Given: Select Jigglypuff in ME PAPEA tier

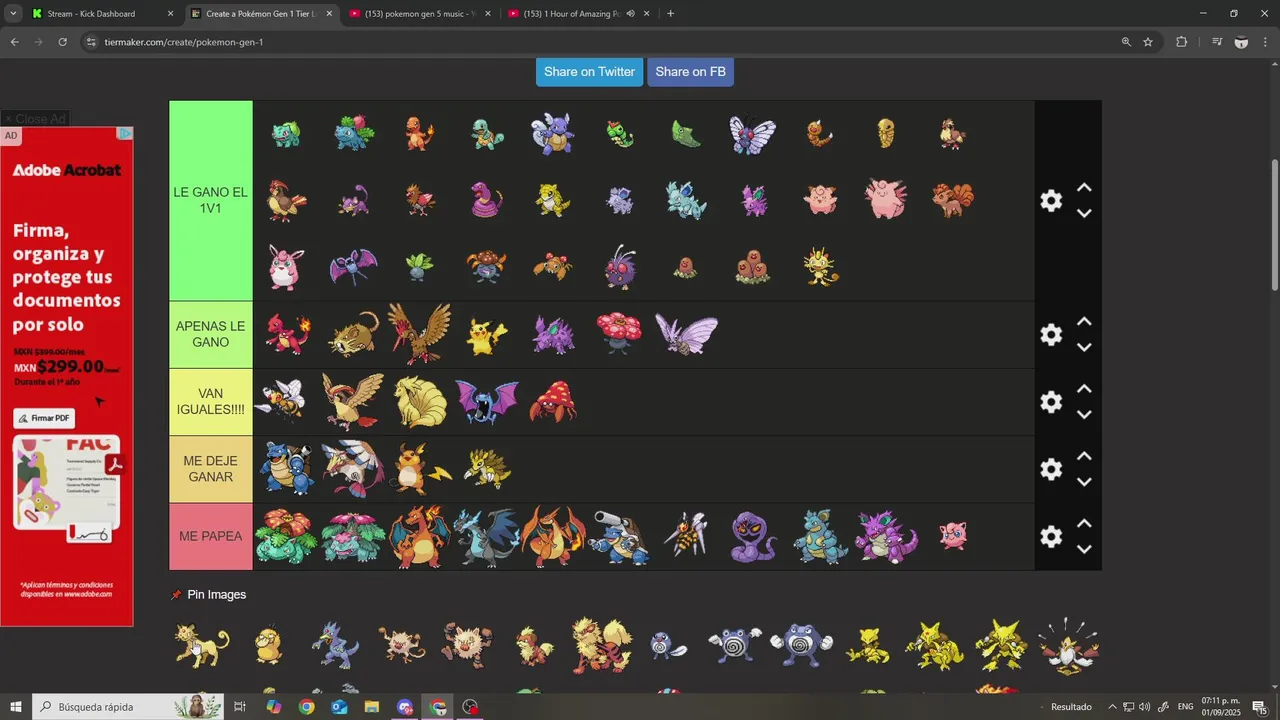Looking at the screenshot, I should tap(953, 536).
